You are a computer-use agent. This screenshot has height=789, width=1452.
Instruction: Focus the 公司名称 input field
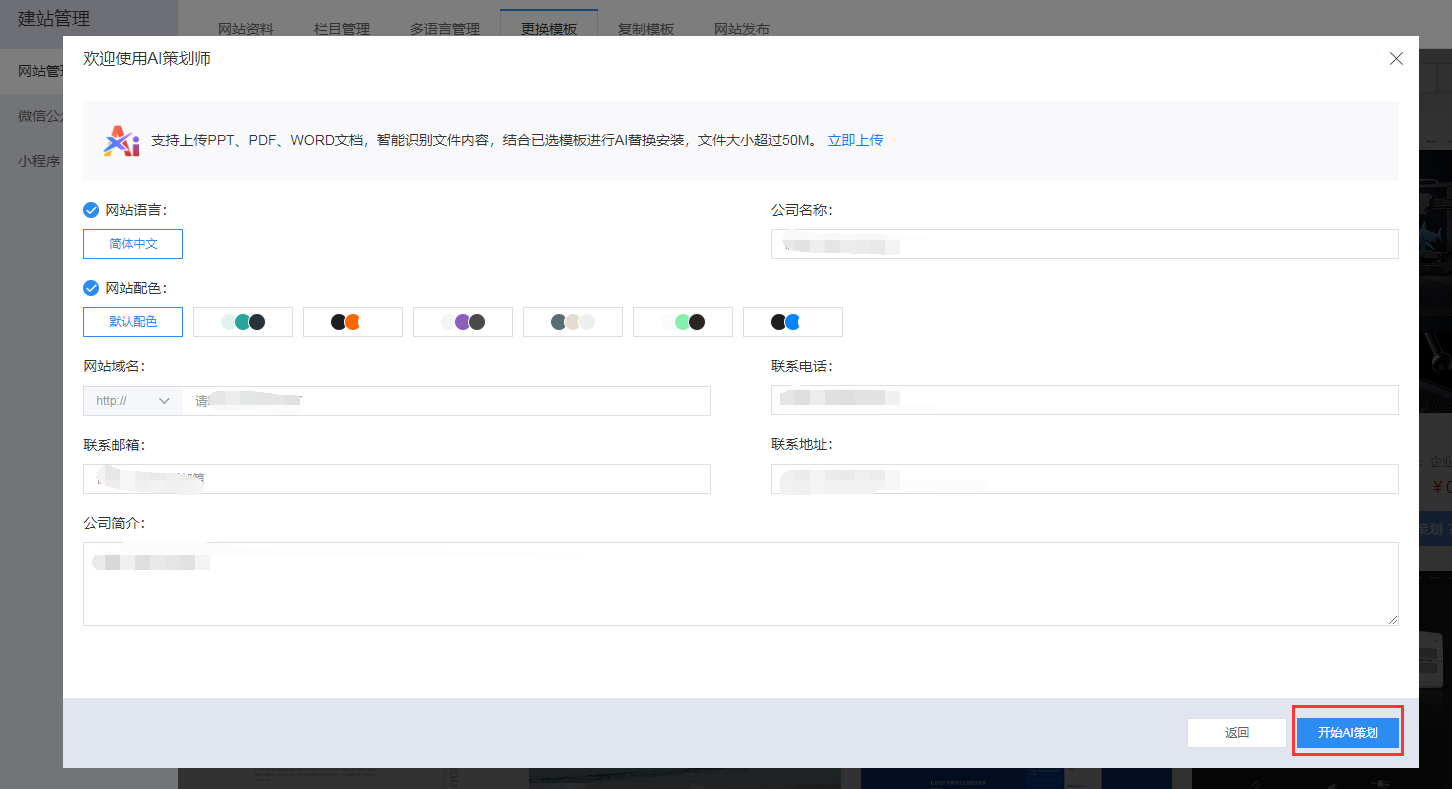pos(1085,244)
